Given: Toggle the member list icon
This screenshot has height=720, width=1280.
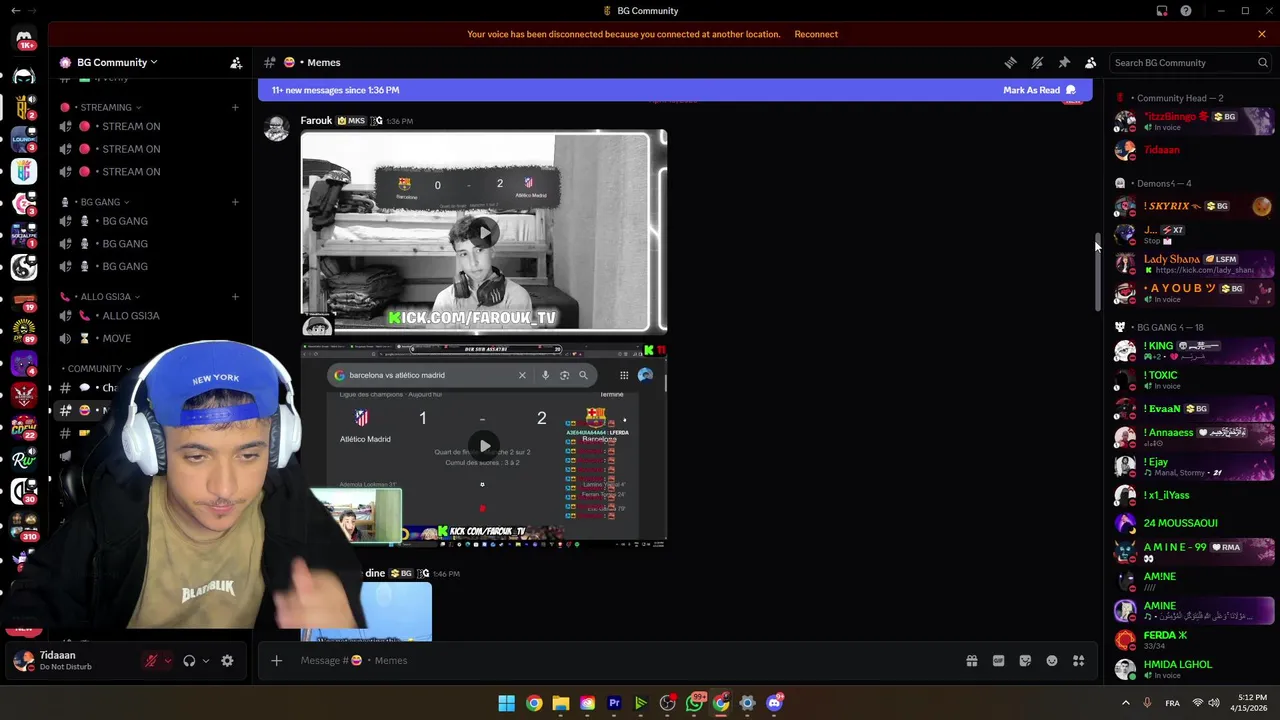Looking at the screenshot, I should coord(1091,62).
